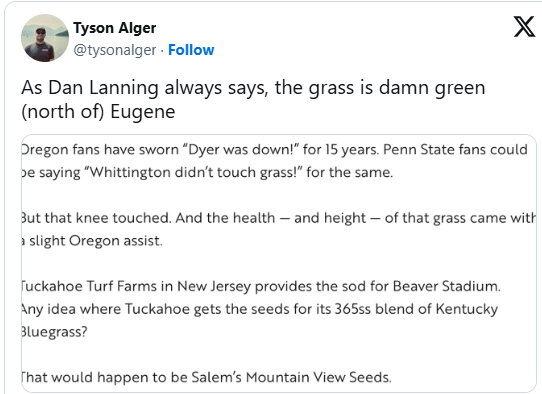Open the paragraph starting "Oregon fans have sworn"

(x=274, y=161)
